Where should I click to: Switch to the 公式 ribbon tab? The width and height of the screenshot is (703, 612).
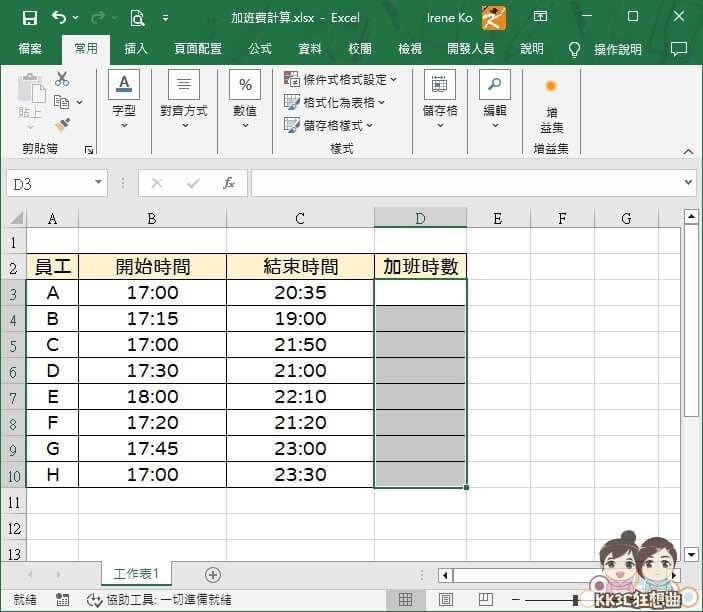pos(260,48)
